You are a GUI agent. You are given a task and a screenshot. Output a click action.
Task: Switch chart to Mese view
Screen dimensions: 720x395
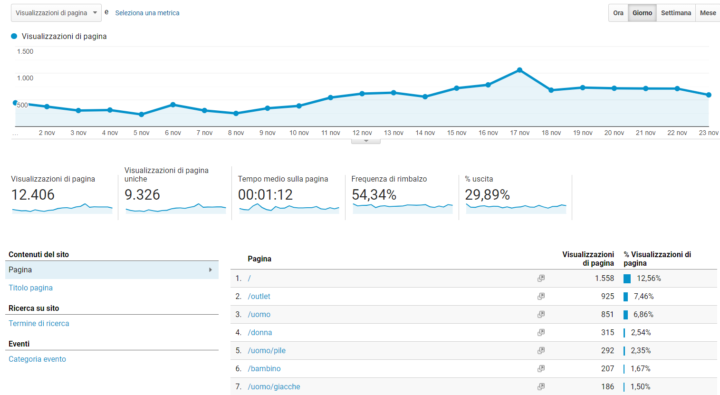coord(708,13)
